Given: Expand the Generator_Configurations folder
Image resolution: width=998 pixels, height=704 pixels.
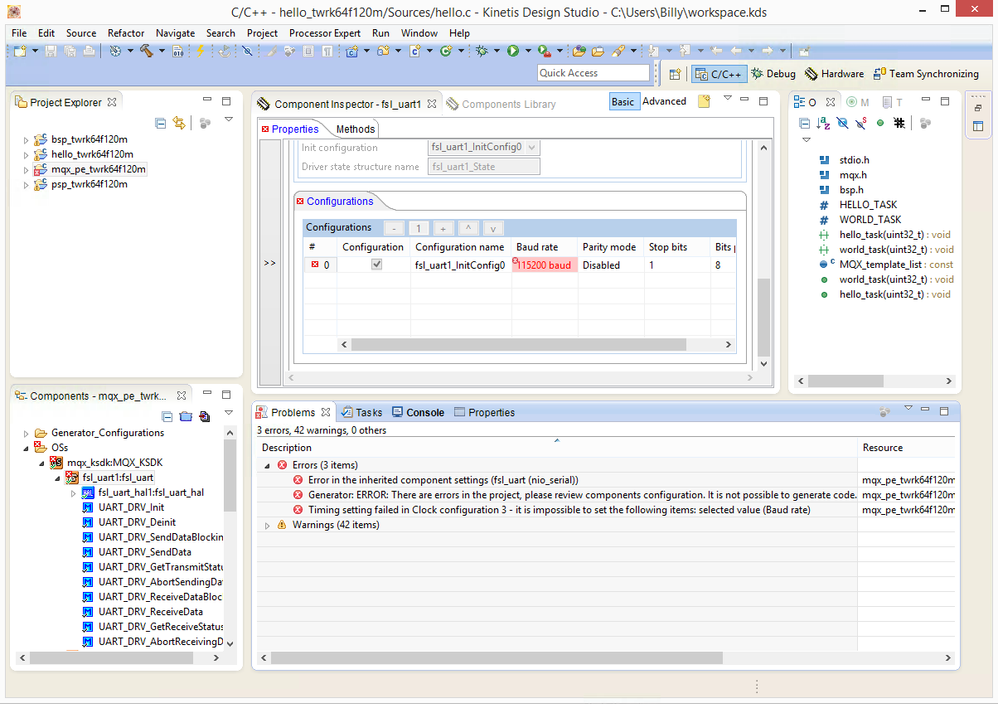Looking at the screenshot, I should pos(26,433).
